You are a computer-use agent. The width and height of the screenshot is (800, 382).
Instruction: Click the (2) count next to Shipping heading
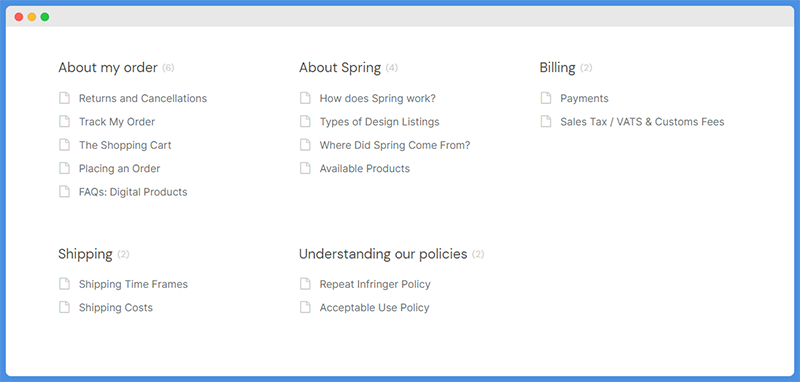123,254
